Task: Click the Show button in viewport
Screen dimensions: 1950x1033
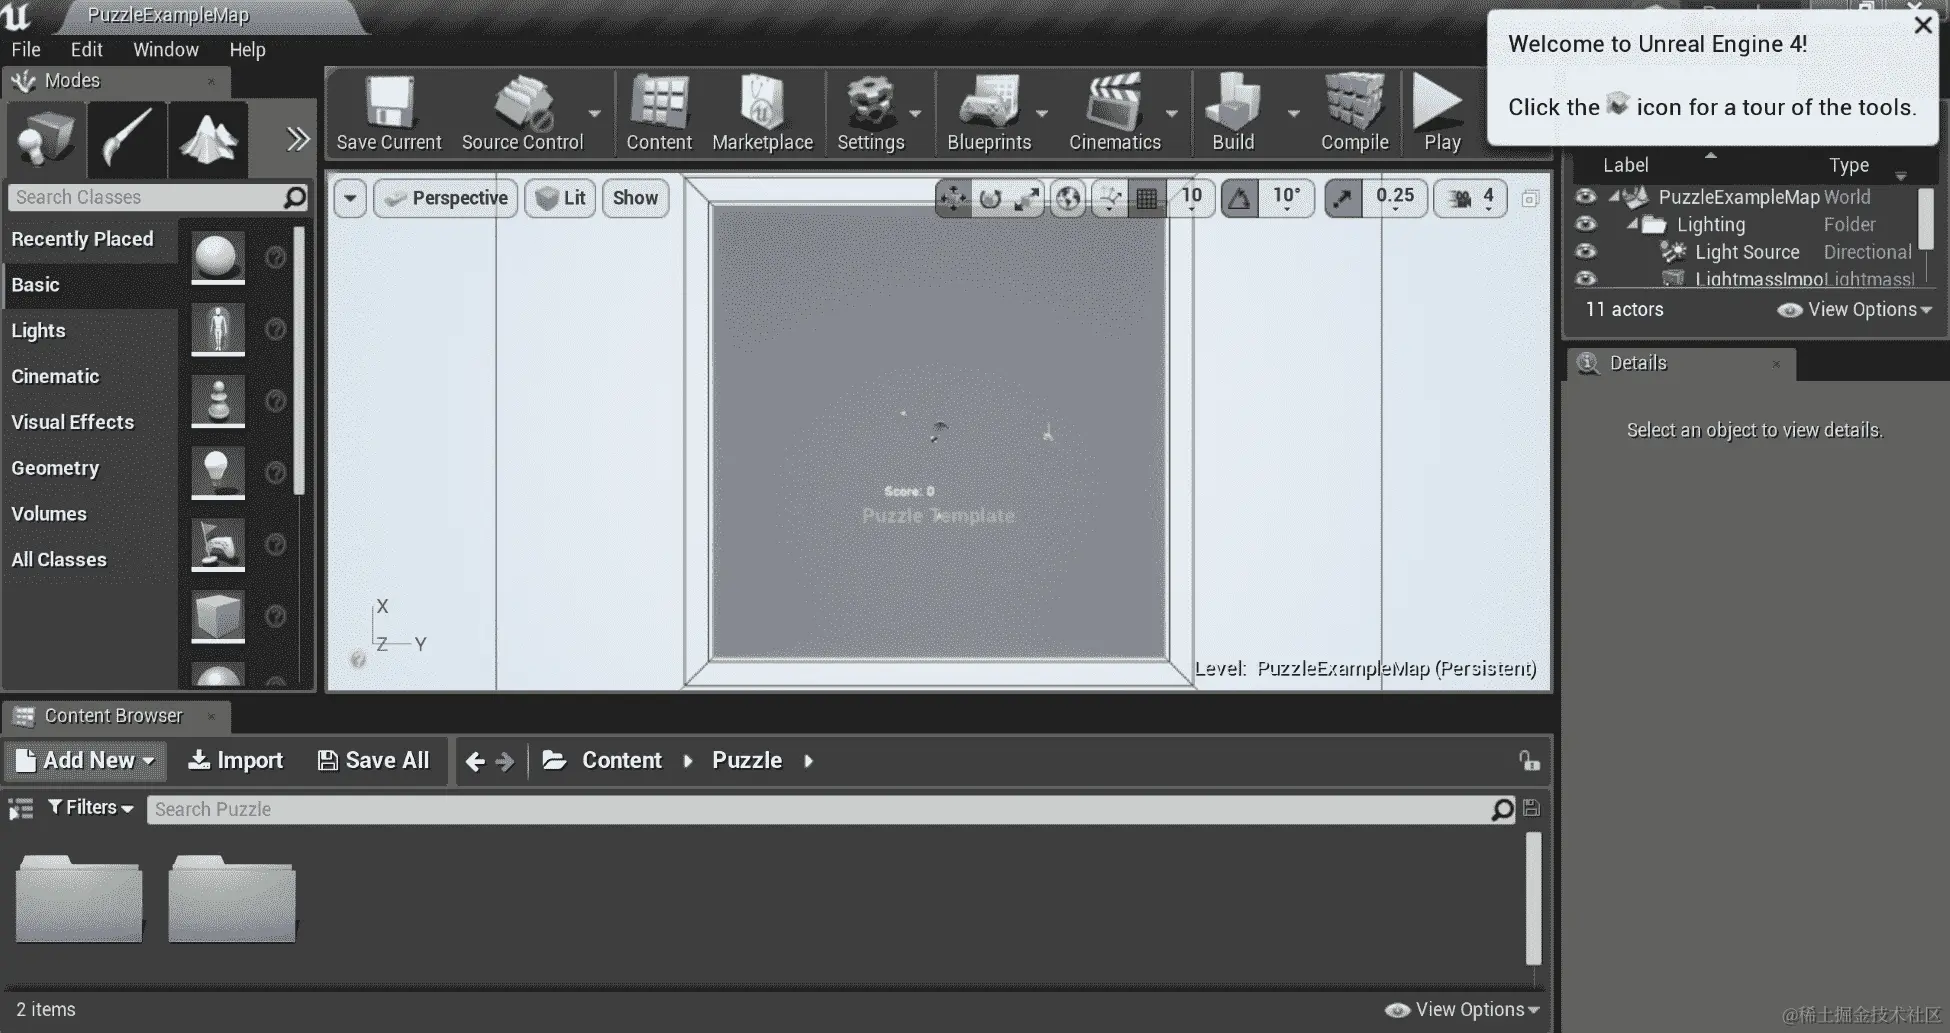Action: click(x=635, y=198)
